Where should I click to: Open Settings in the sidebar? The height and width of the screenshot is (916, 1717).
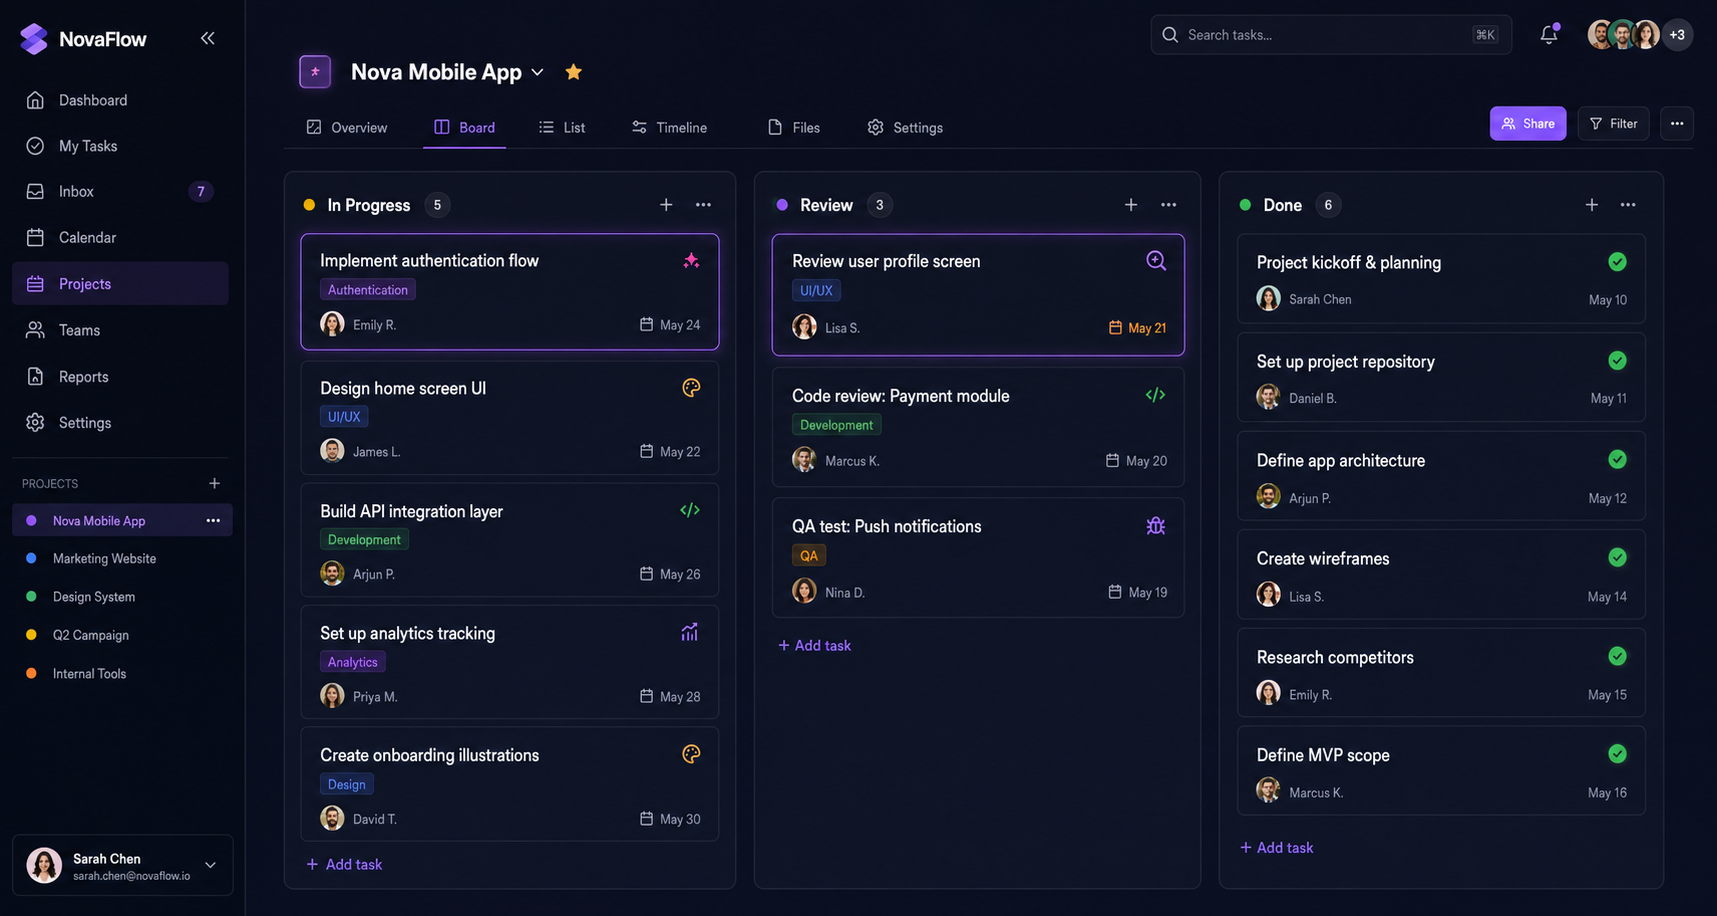tap(120, 423)
